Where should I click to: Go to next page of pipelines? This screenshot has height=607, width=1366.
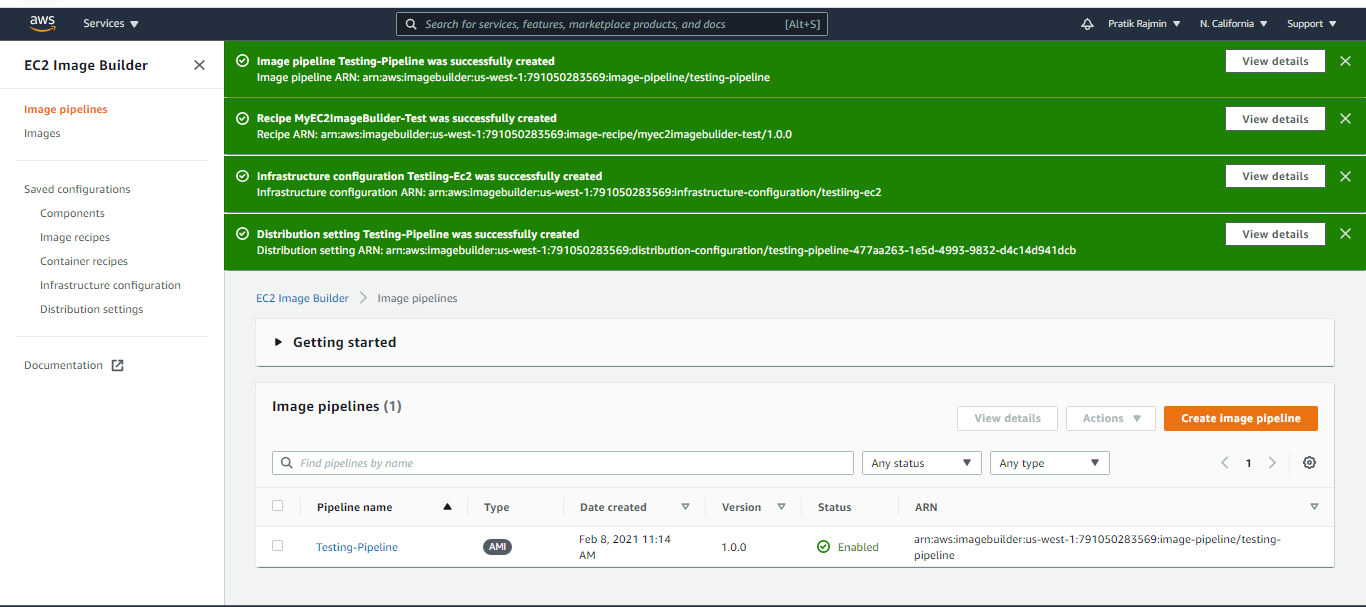tap(1272, 463)
